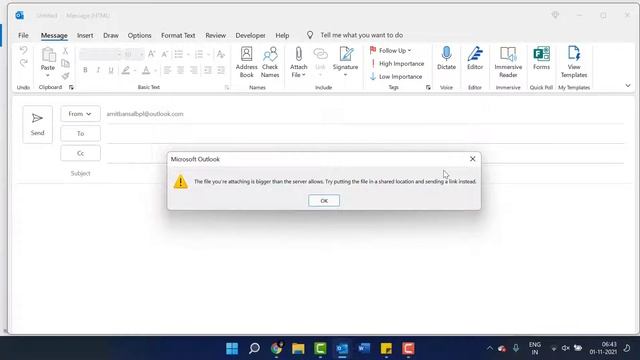Screen dimensions: 640x360
Task: Apply the font color
Action: point(146,70)
